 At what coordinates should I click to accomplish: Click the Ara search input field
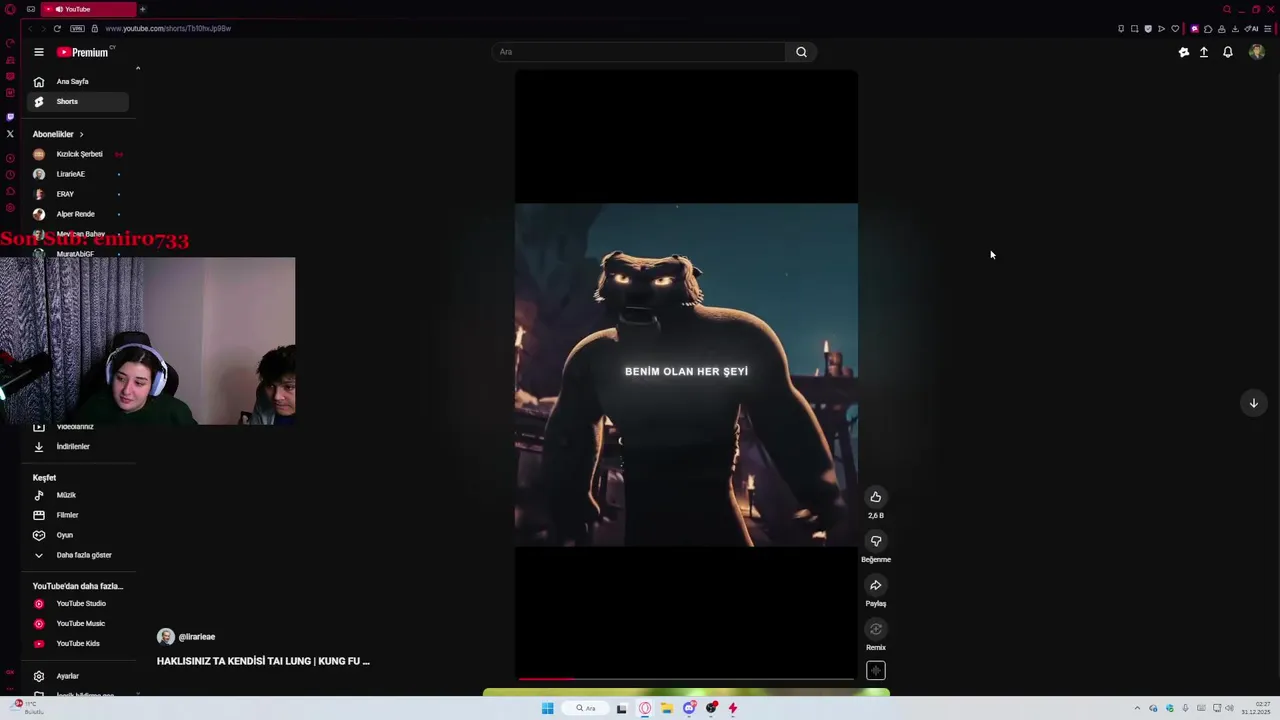pos(640,52)
